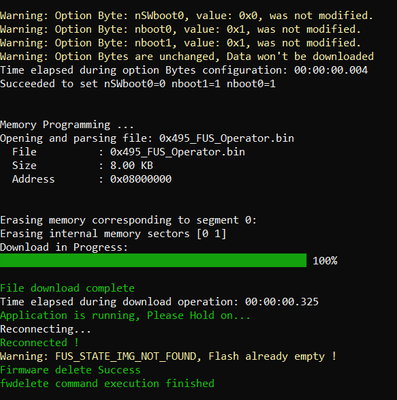Select the Address 0x08000000 row
The image size is (397, 400).
coord(92,179)
